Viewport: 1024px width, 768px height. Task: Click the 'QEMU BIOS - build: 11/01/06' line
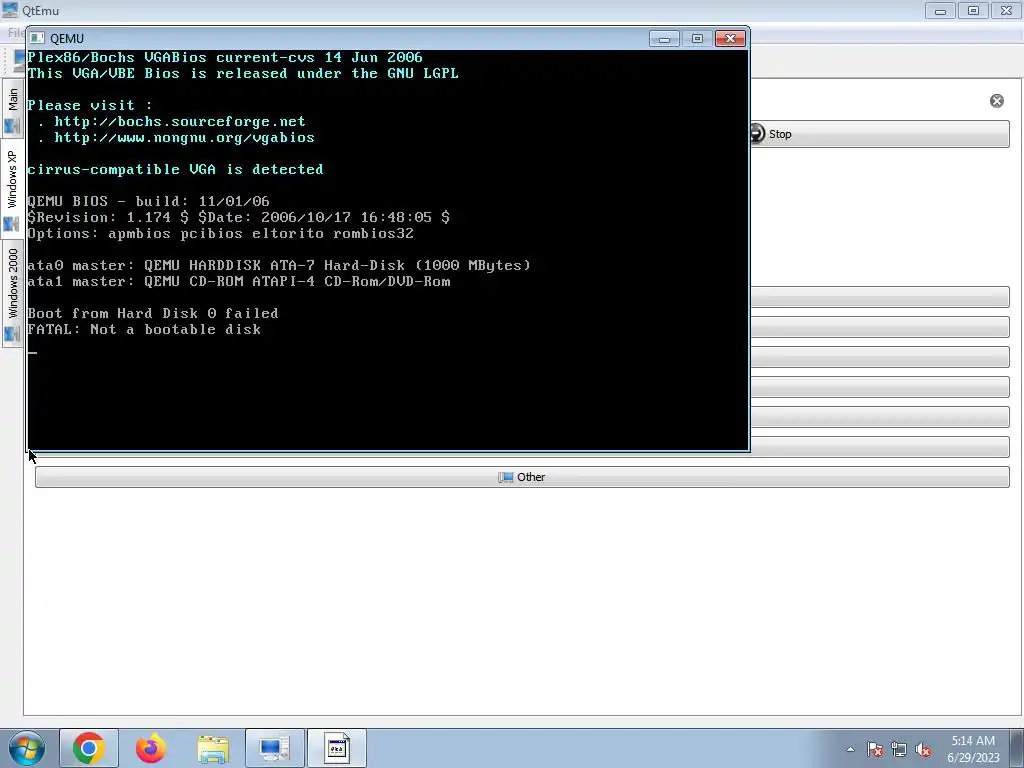(148, 201)
